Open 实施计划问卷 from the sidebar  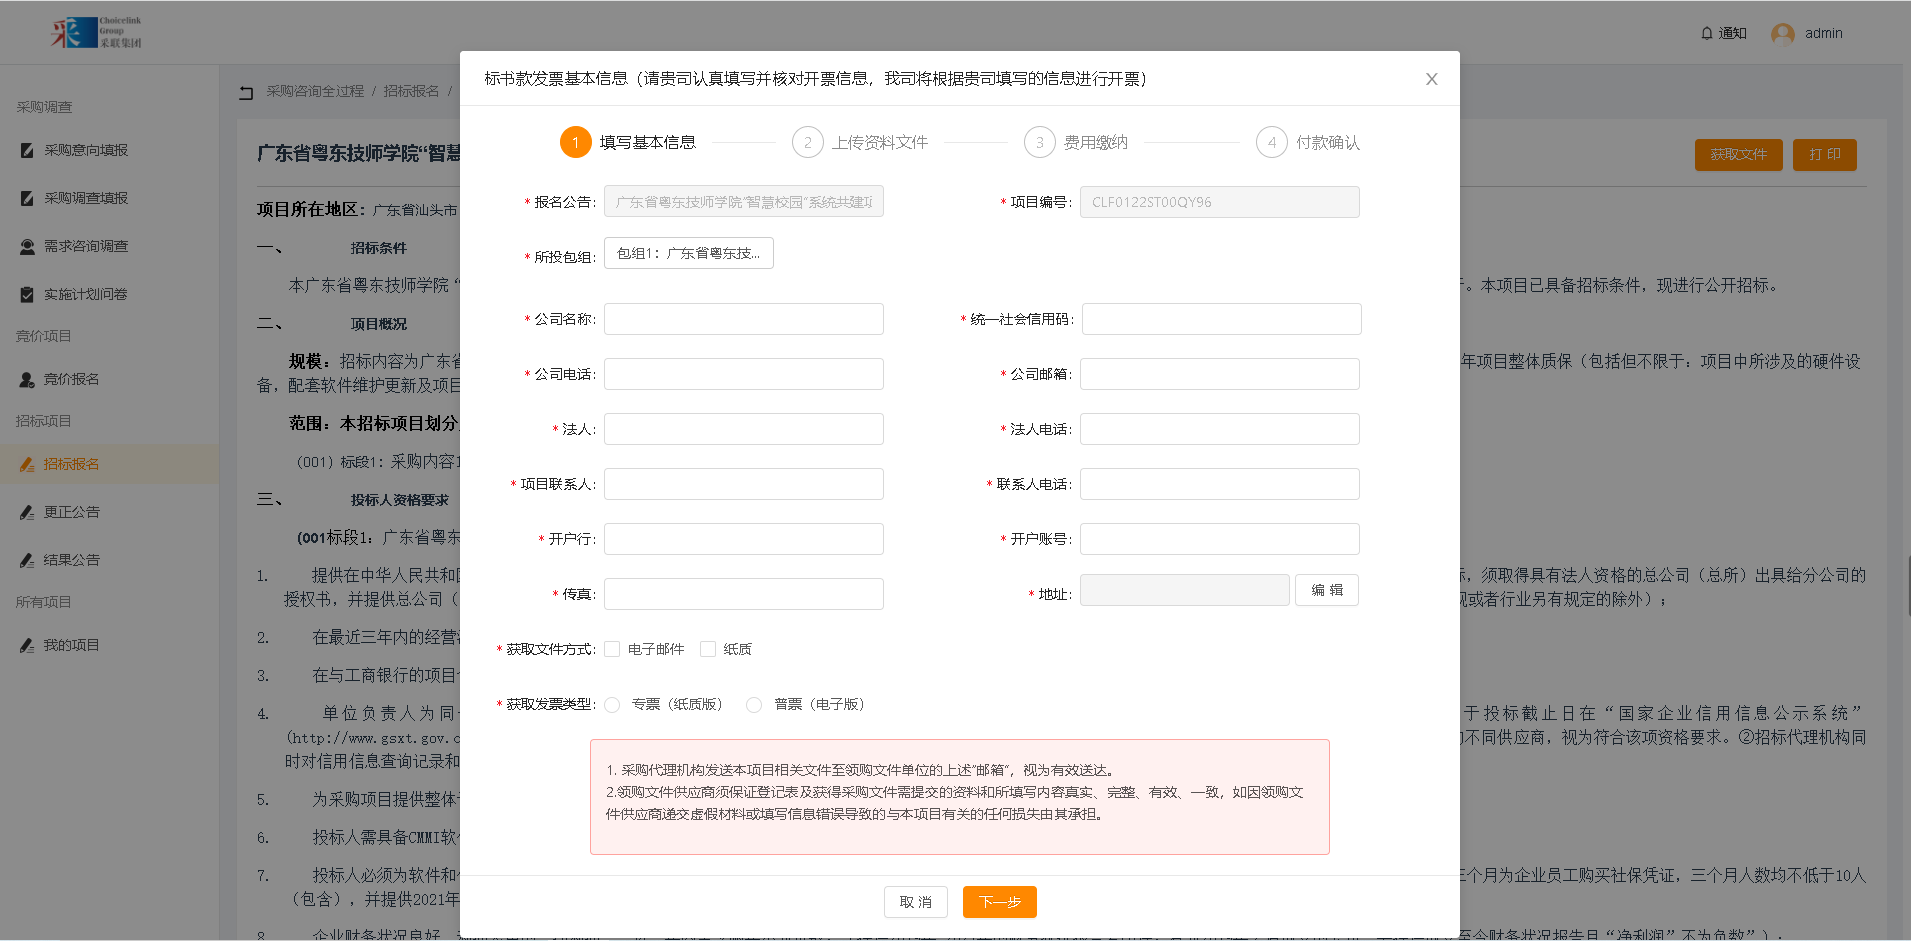coord(85,294)
